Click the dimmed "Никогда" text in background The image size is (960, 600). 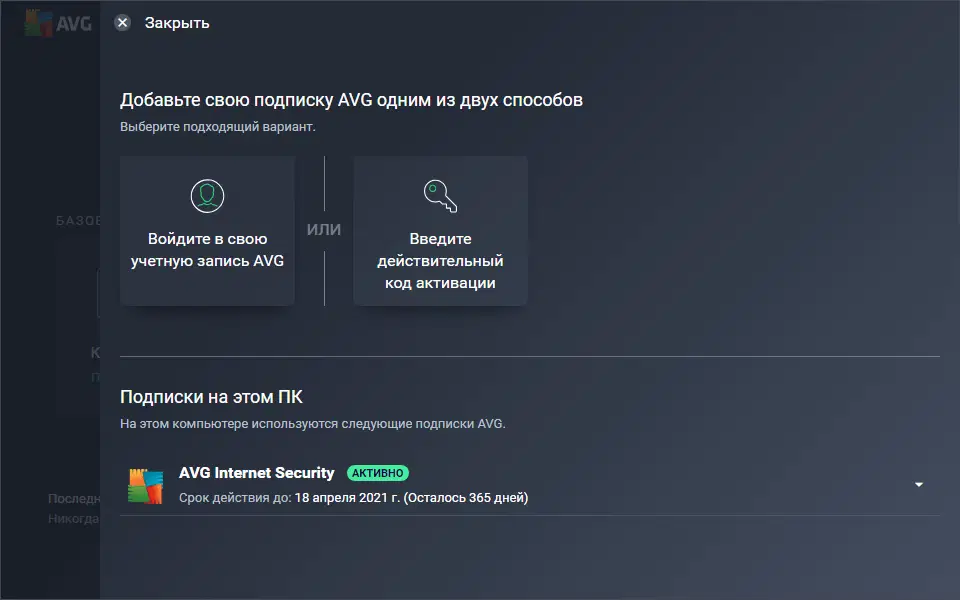(x=73, y=519)
